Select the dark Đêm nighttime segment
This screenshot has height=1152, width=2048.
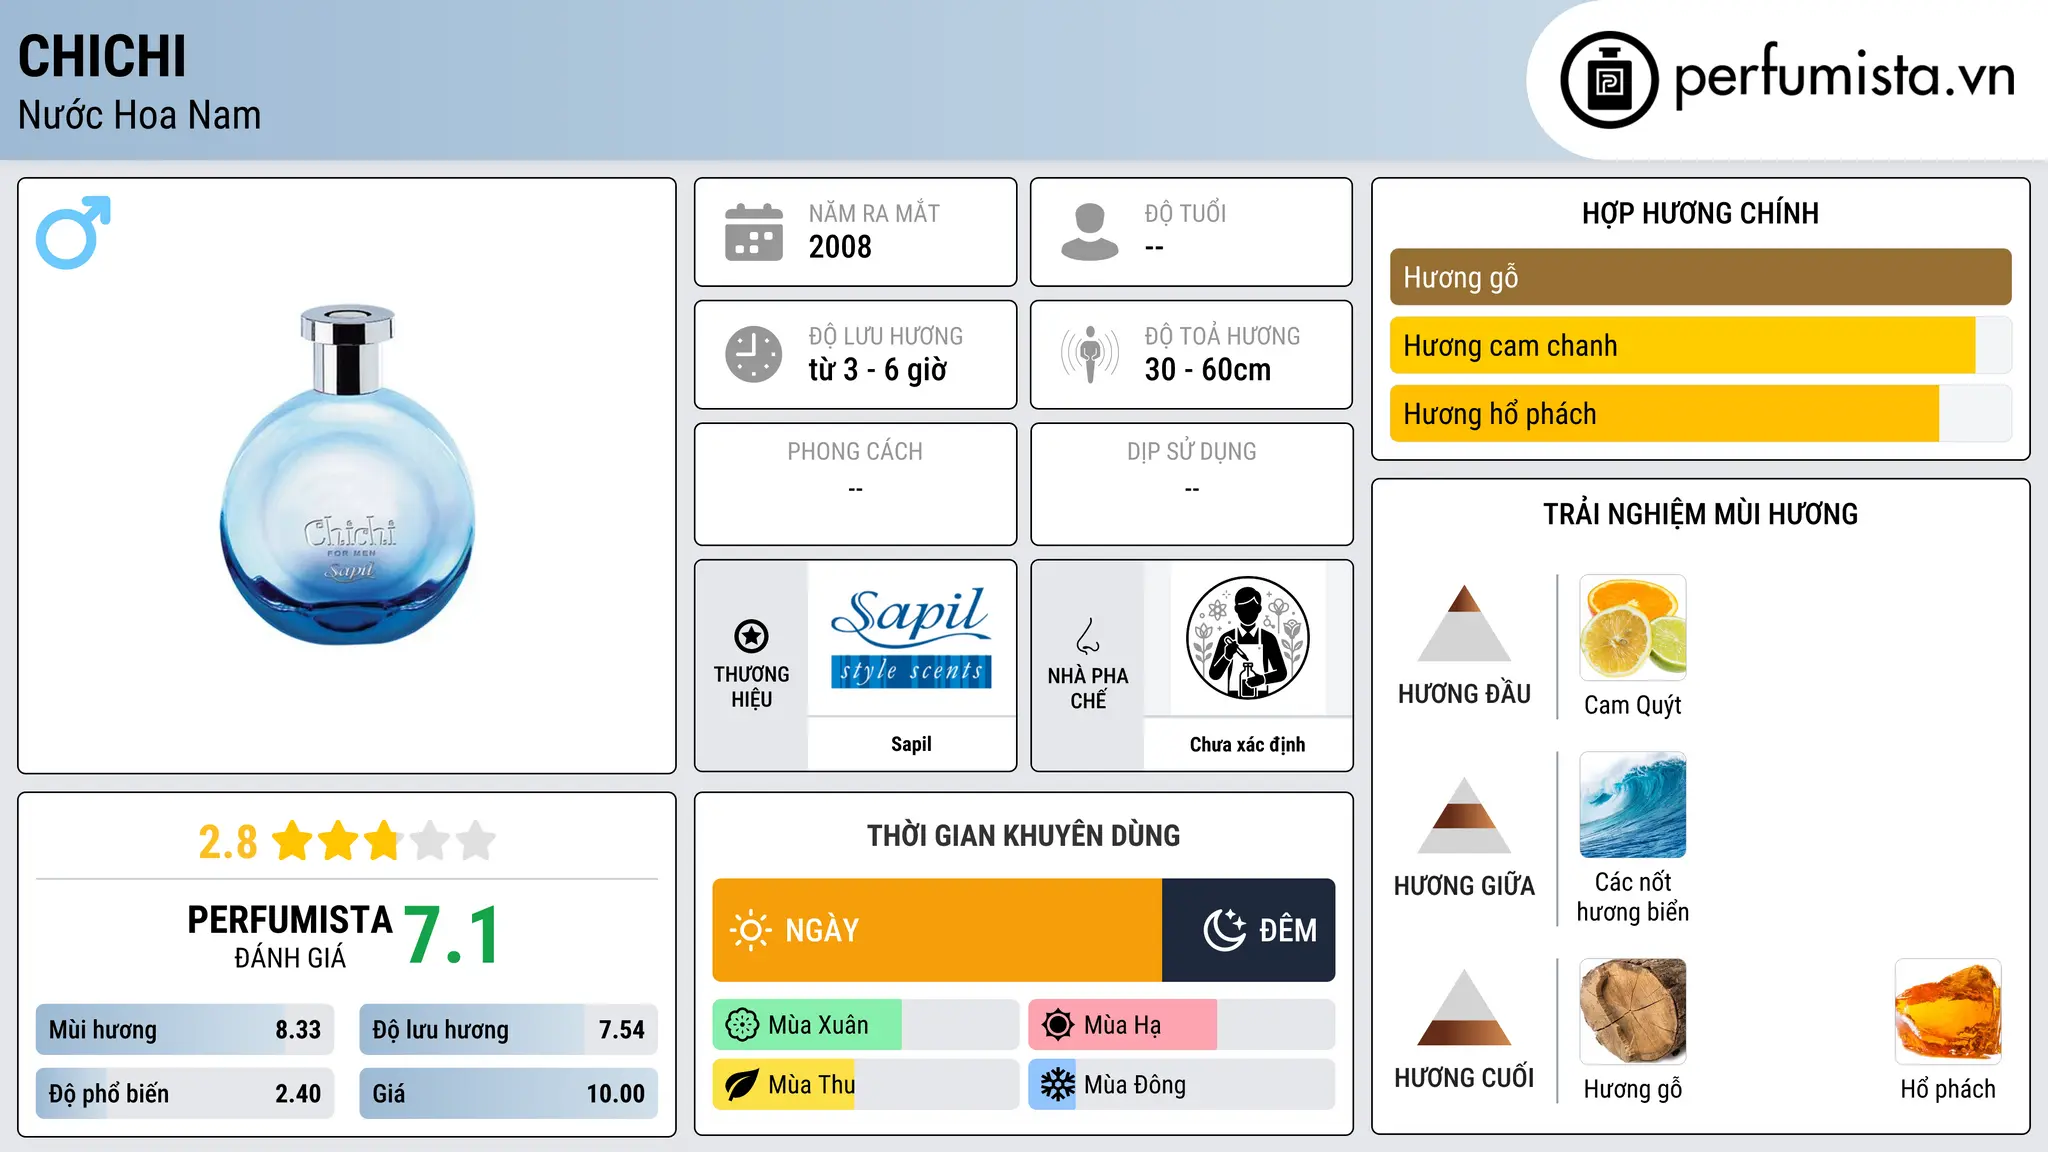(x=1249, y=930)
